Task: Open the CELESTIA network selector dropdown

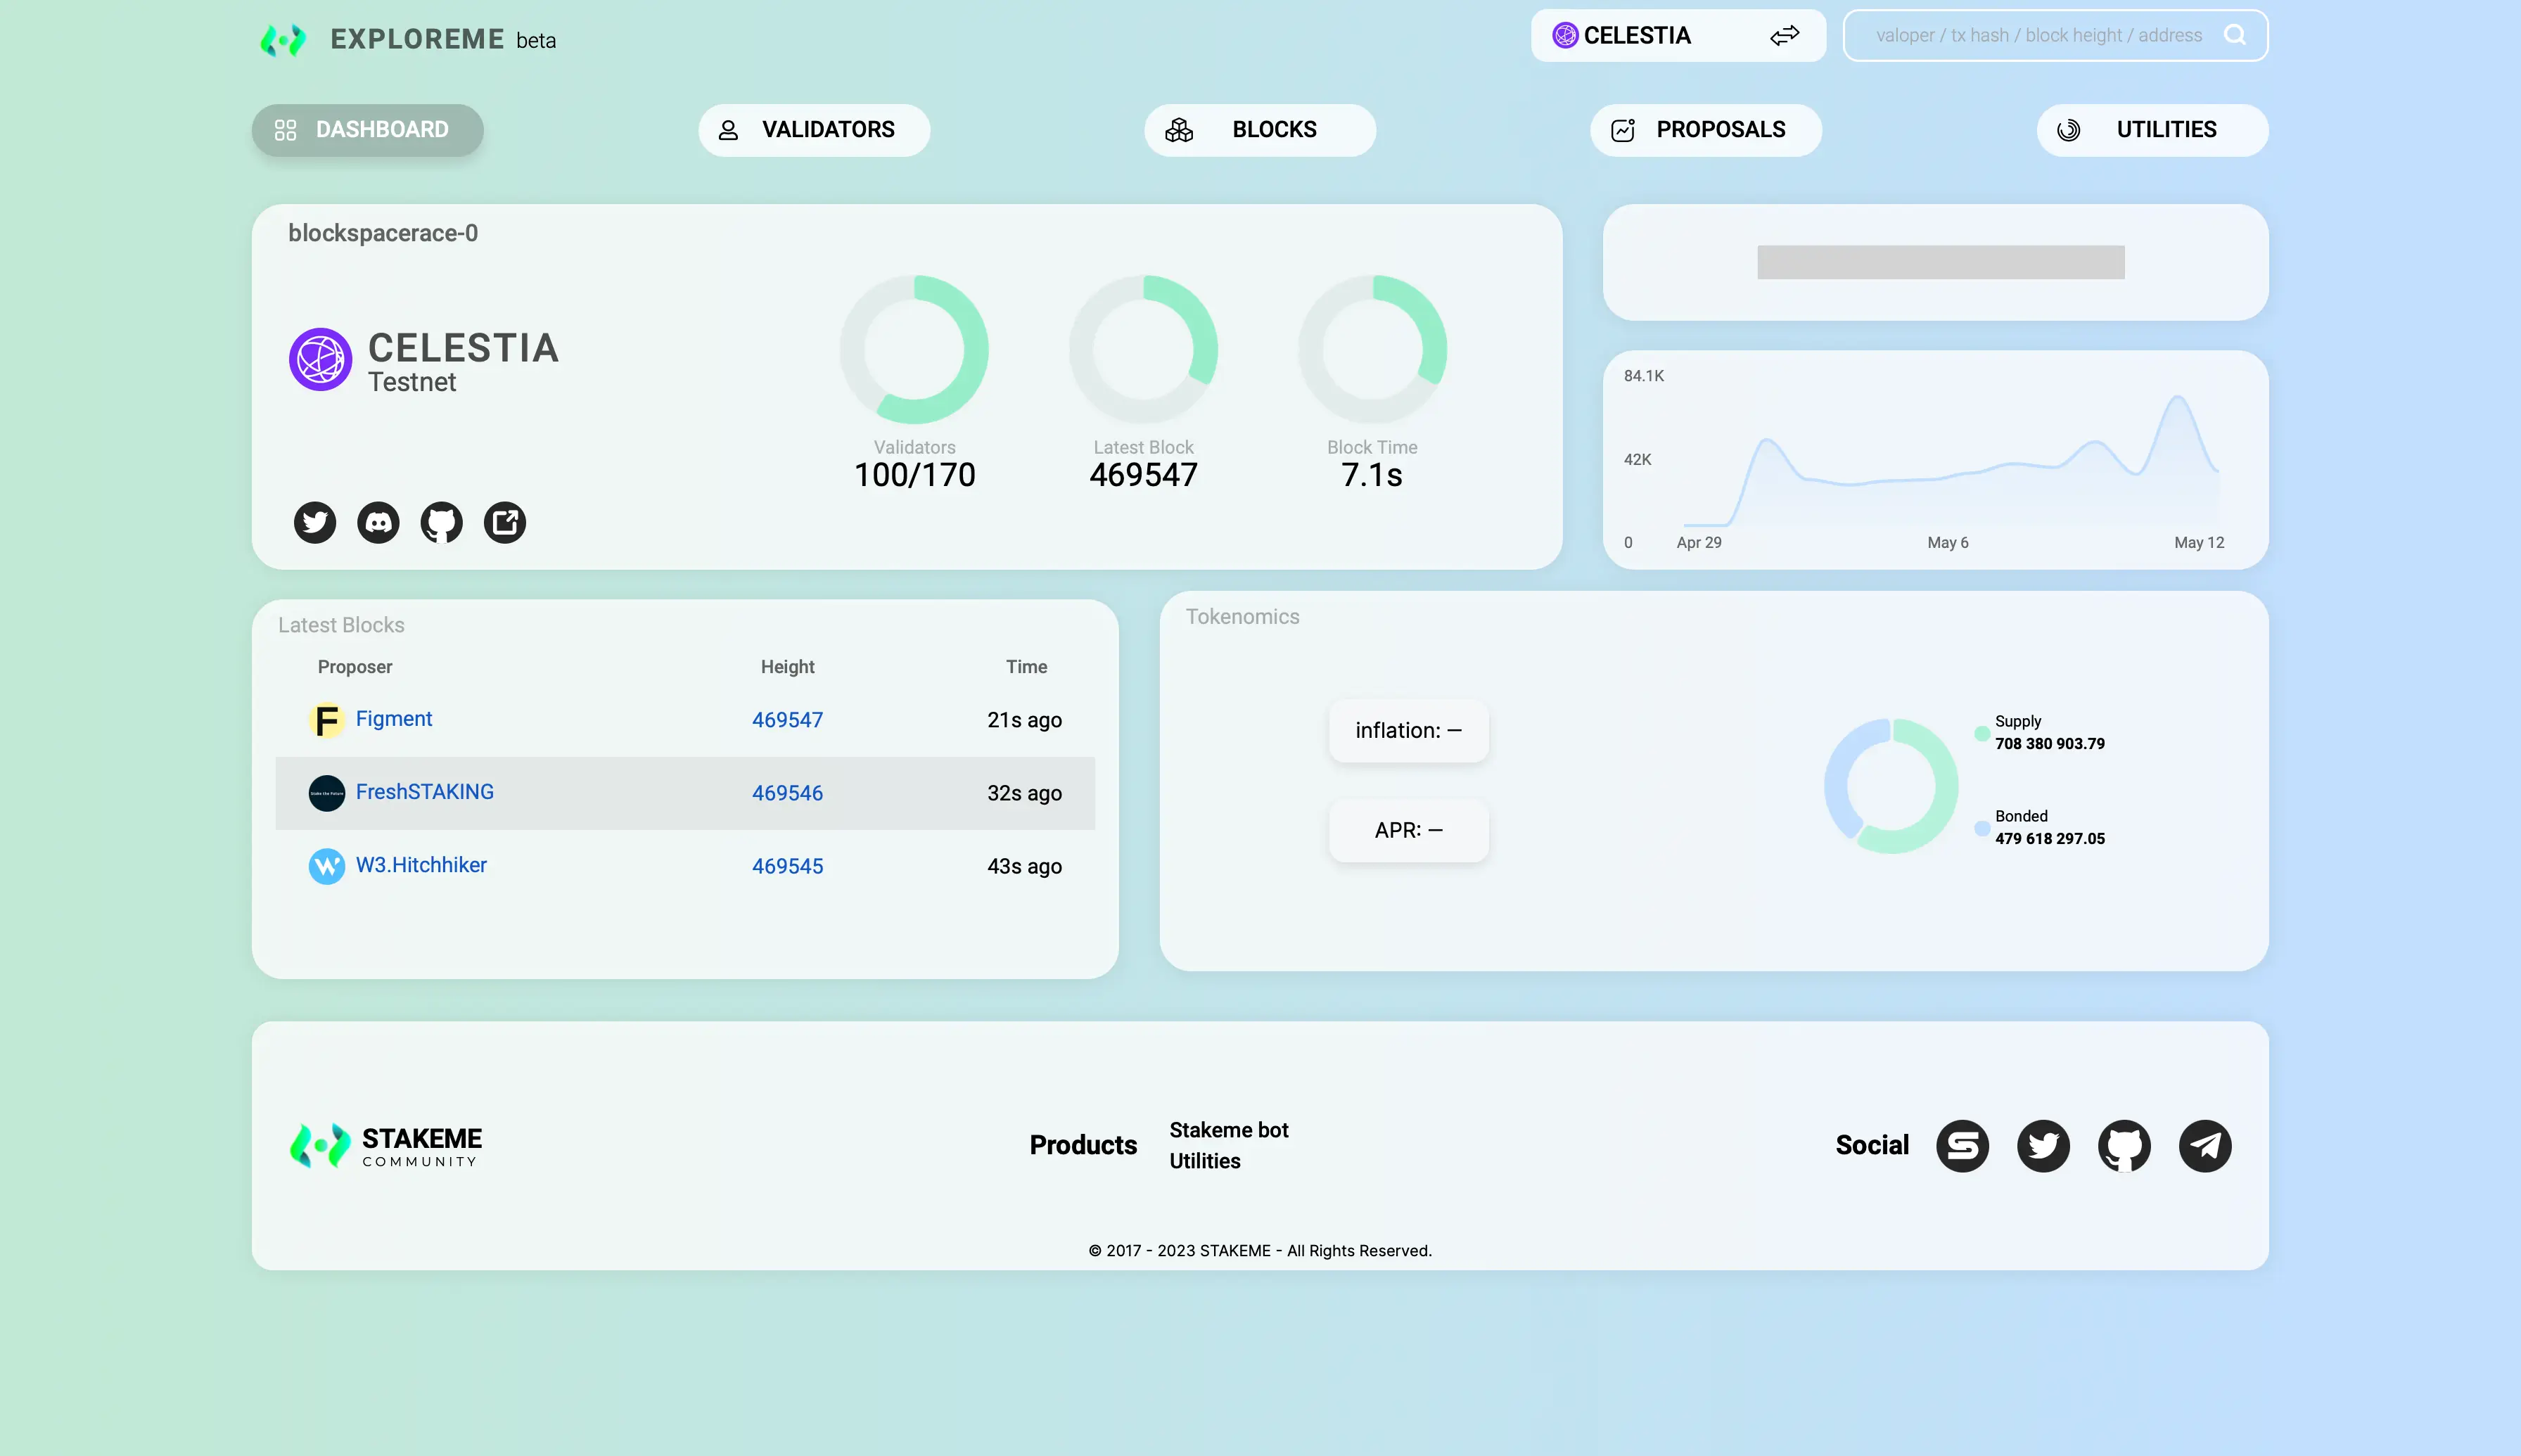Action: pos(1678,36)
